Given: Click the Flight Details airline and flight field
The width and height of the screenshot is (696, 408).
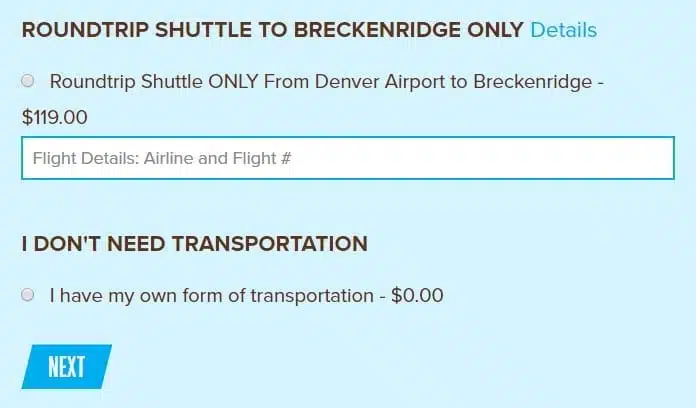Looking at the screenshot, I should click(347, 158).
